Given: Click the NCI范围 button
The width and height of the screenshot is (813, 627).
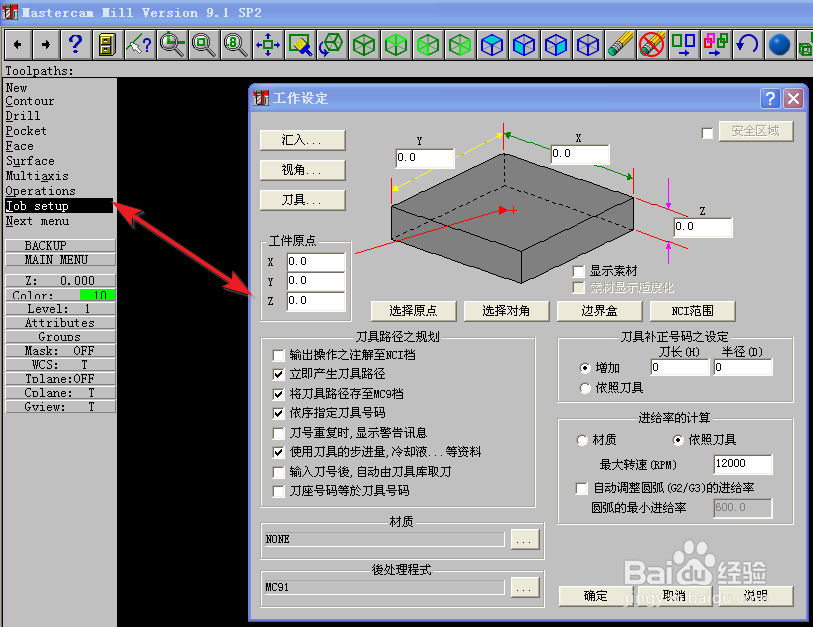Looking at the screenshot, I should tap(693, 311).
